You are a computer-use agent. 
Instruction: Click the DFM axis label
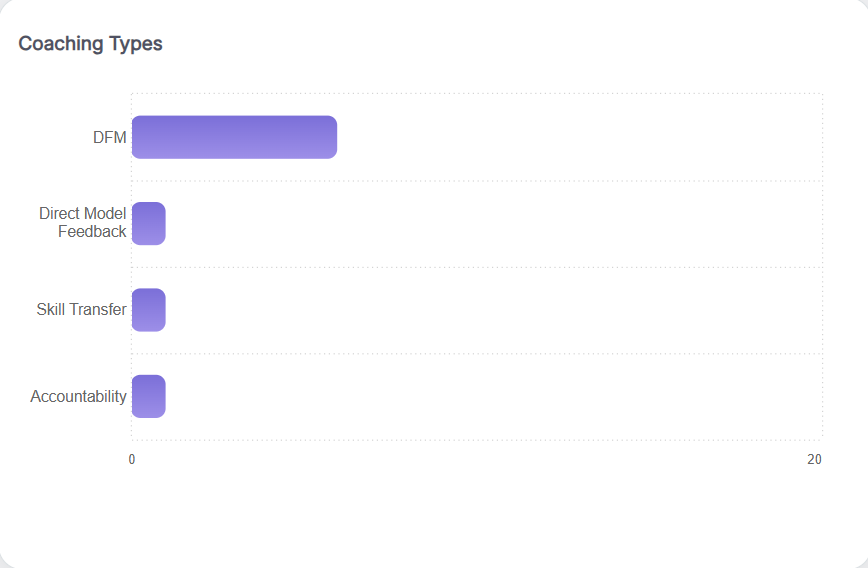click(x=110, y=138)
